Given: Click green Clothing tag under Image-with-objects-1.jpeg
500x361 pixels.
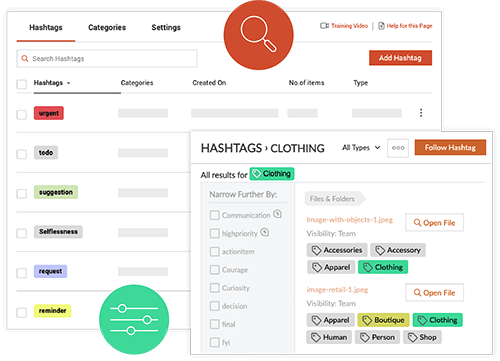Looking at the screenshot, I should pyautogui.click(x=383, y=267).
